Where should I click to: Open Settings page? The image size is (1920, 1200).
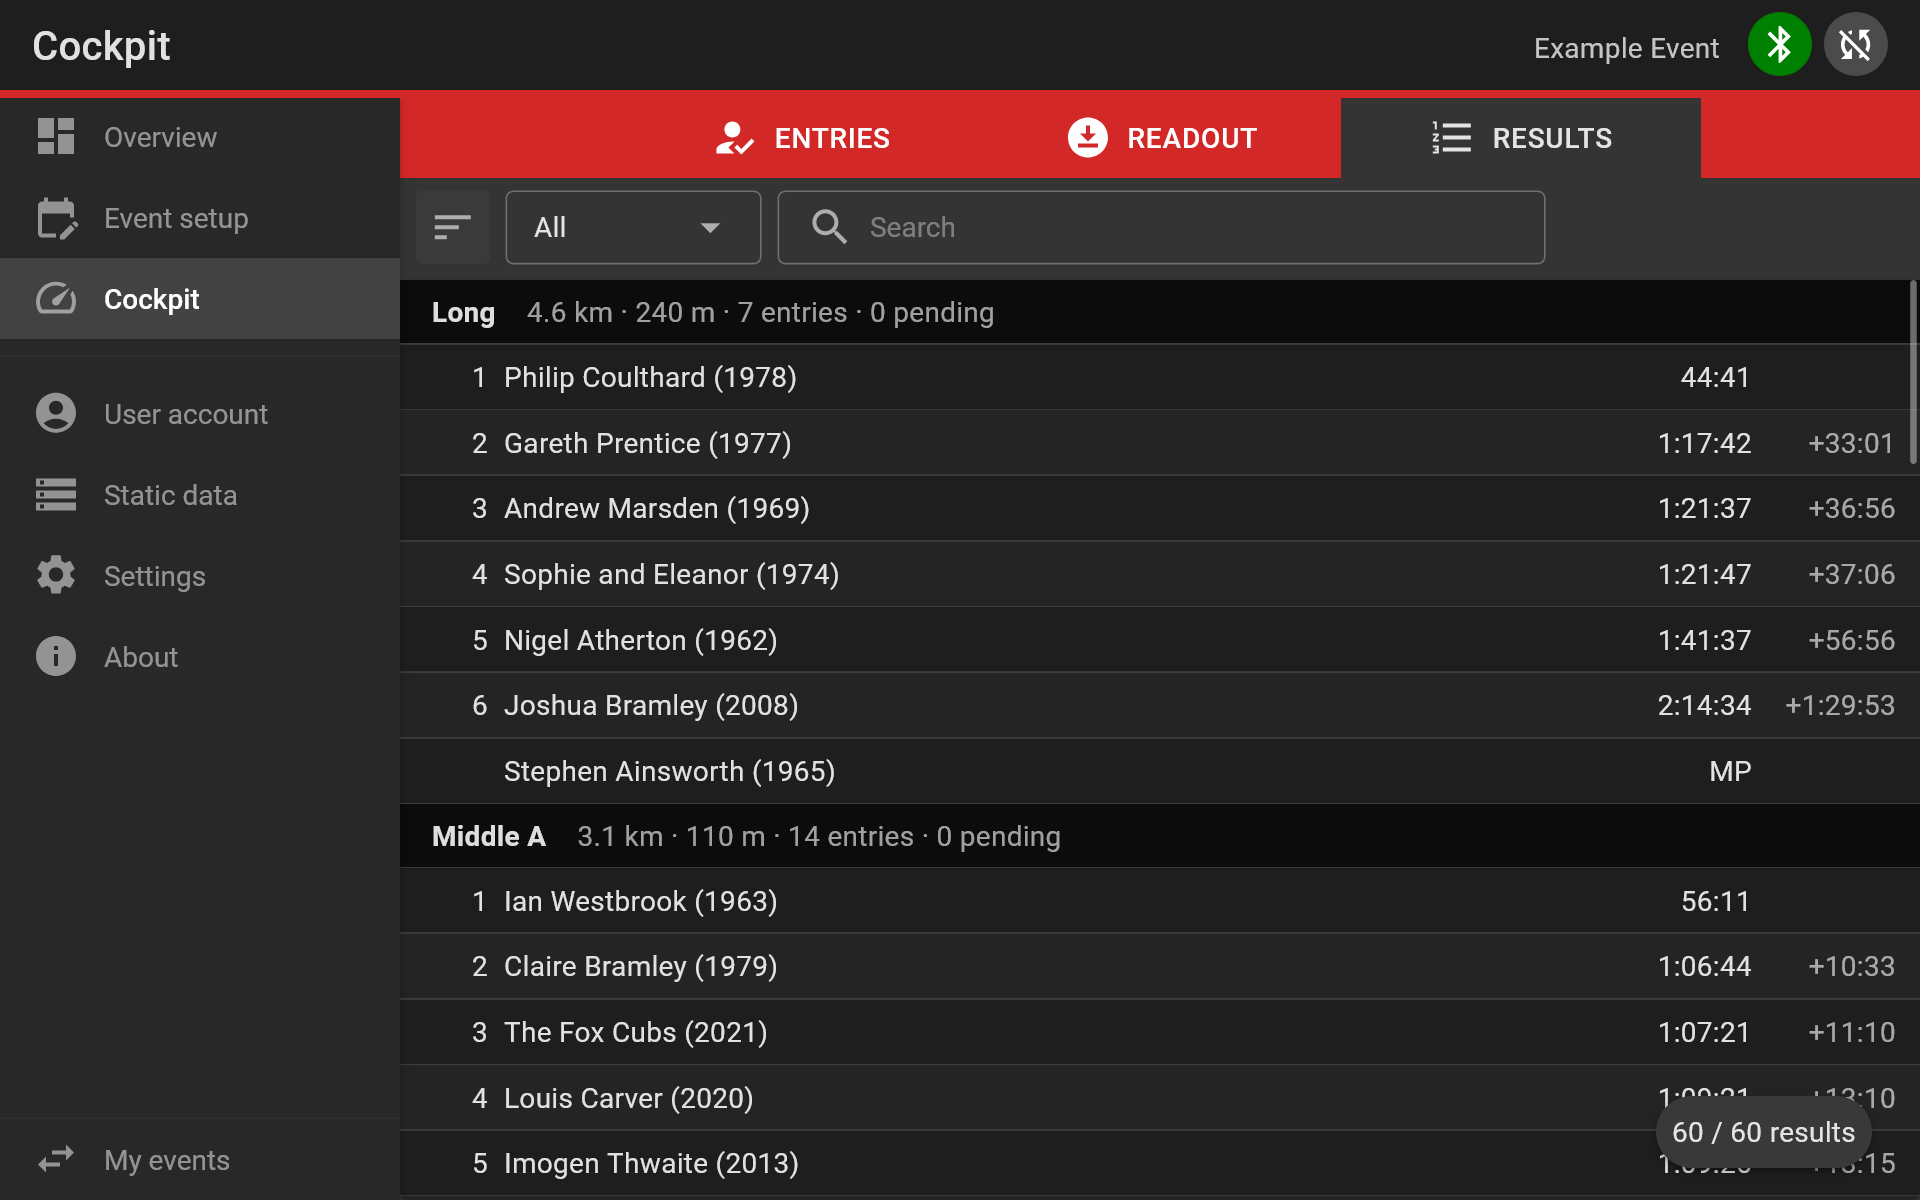(x=200, y=576)
